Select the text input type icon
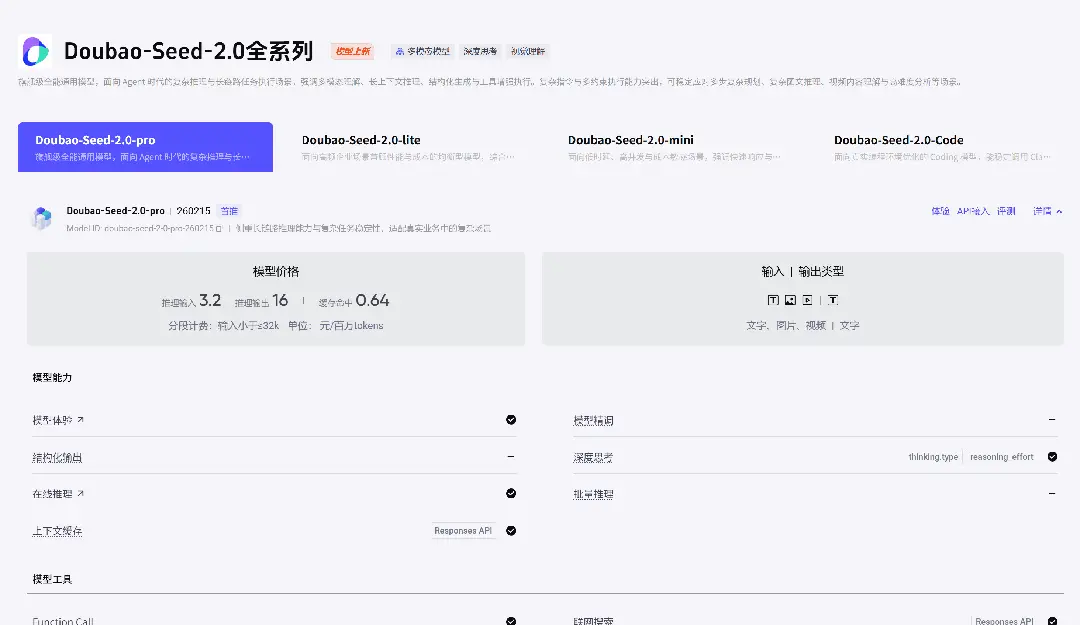 pos(773,300)
